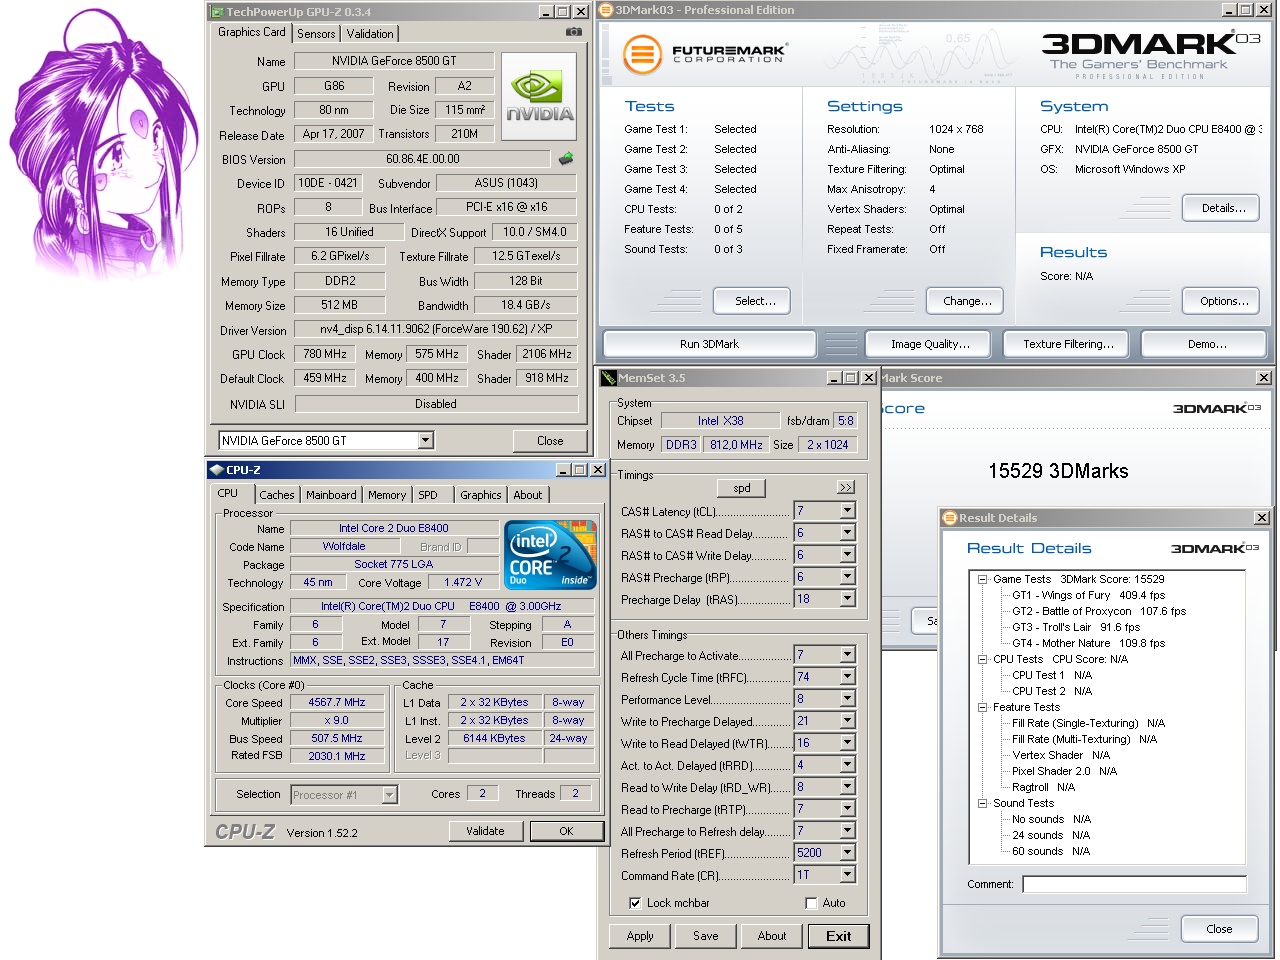Open the Command Rate (CR) dropdown

click(x=847, y=875)
